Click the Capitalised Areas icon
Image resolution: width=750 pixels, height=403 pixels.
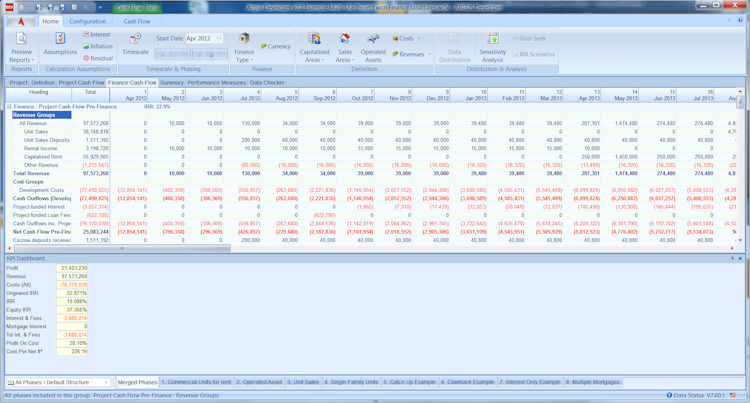[x=314, y=38]
